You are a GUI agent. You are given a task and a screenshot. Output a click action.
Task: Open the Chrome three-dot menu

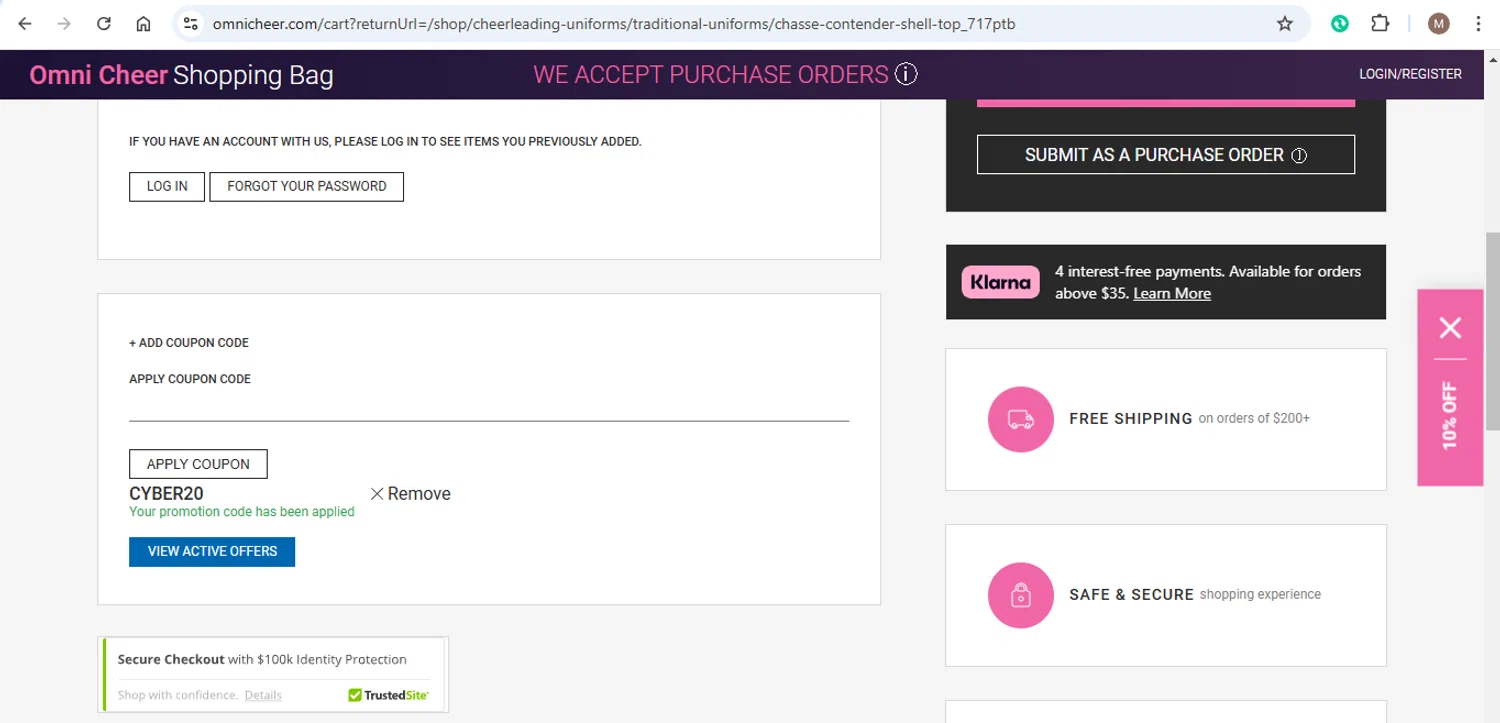click(x=1478, y=24)
